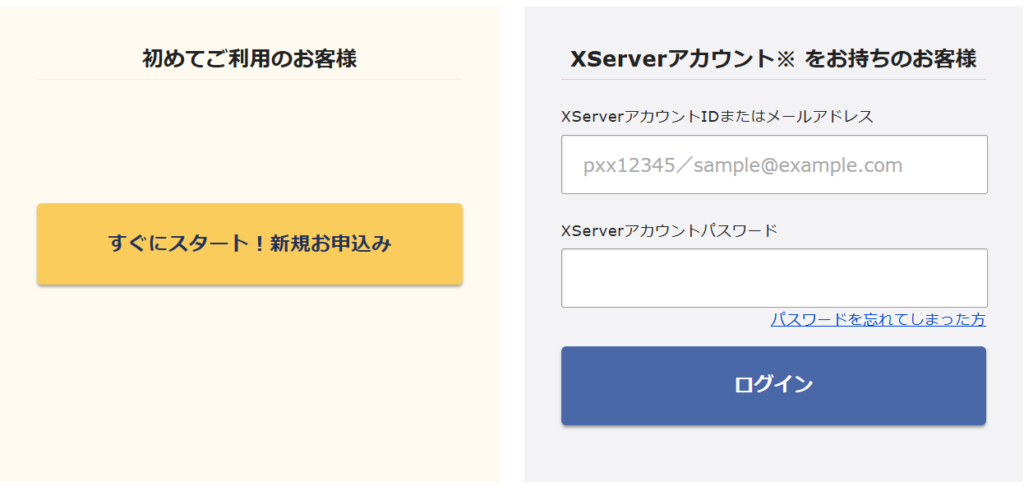Focus the XServerアカウントID or email input field
This screenshot has height=487, width=1024.
[774, 165]
